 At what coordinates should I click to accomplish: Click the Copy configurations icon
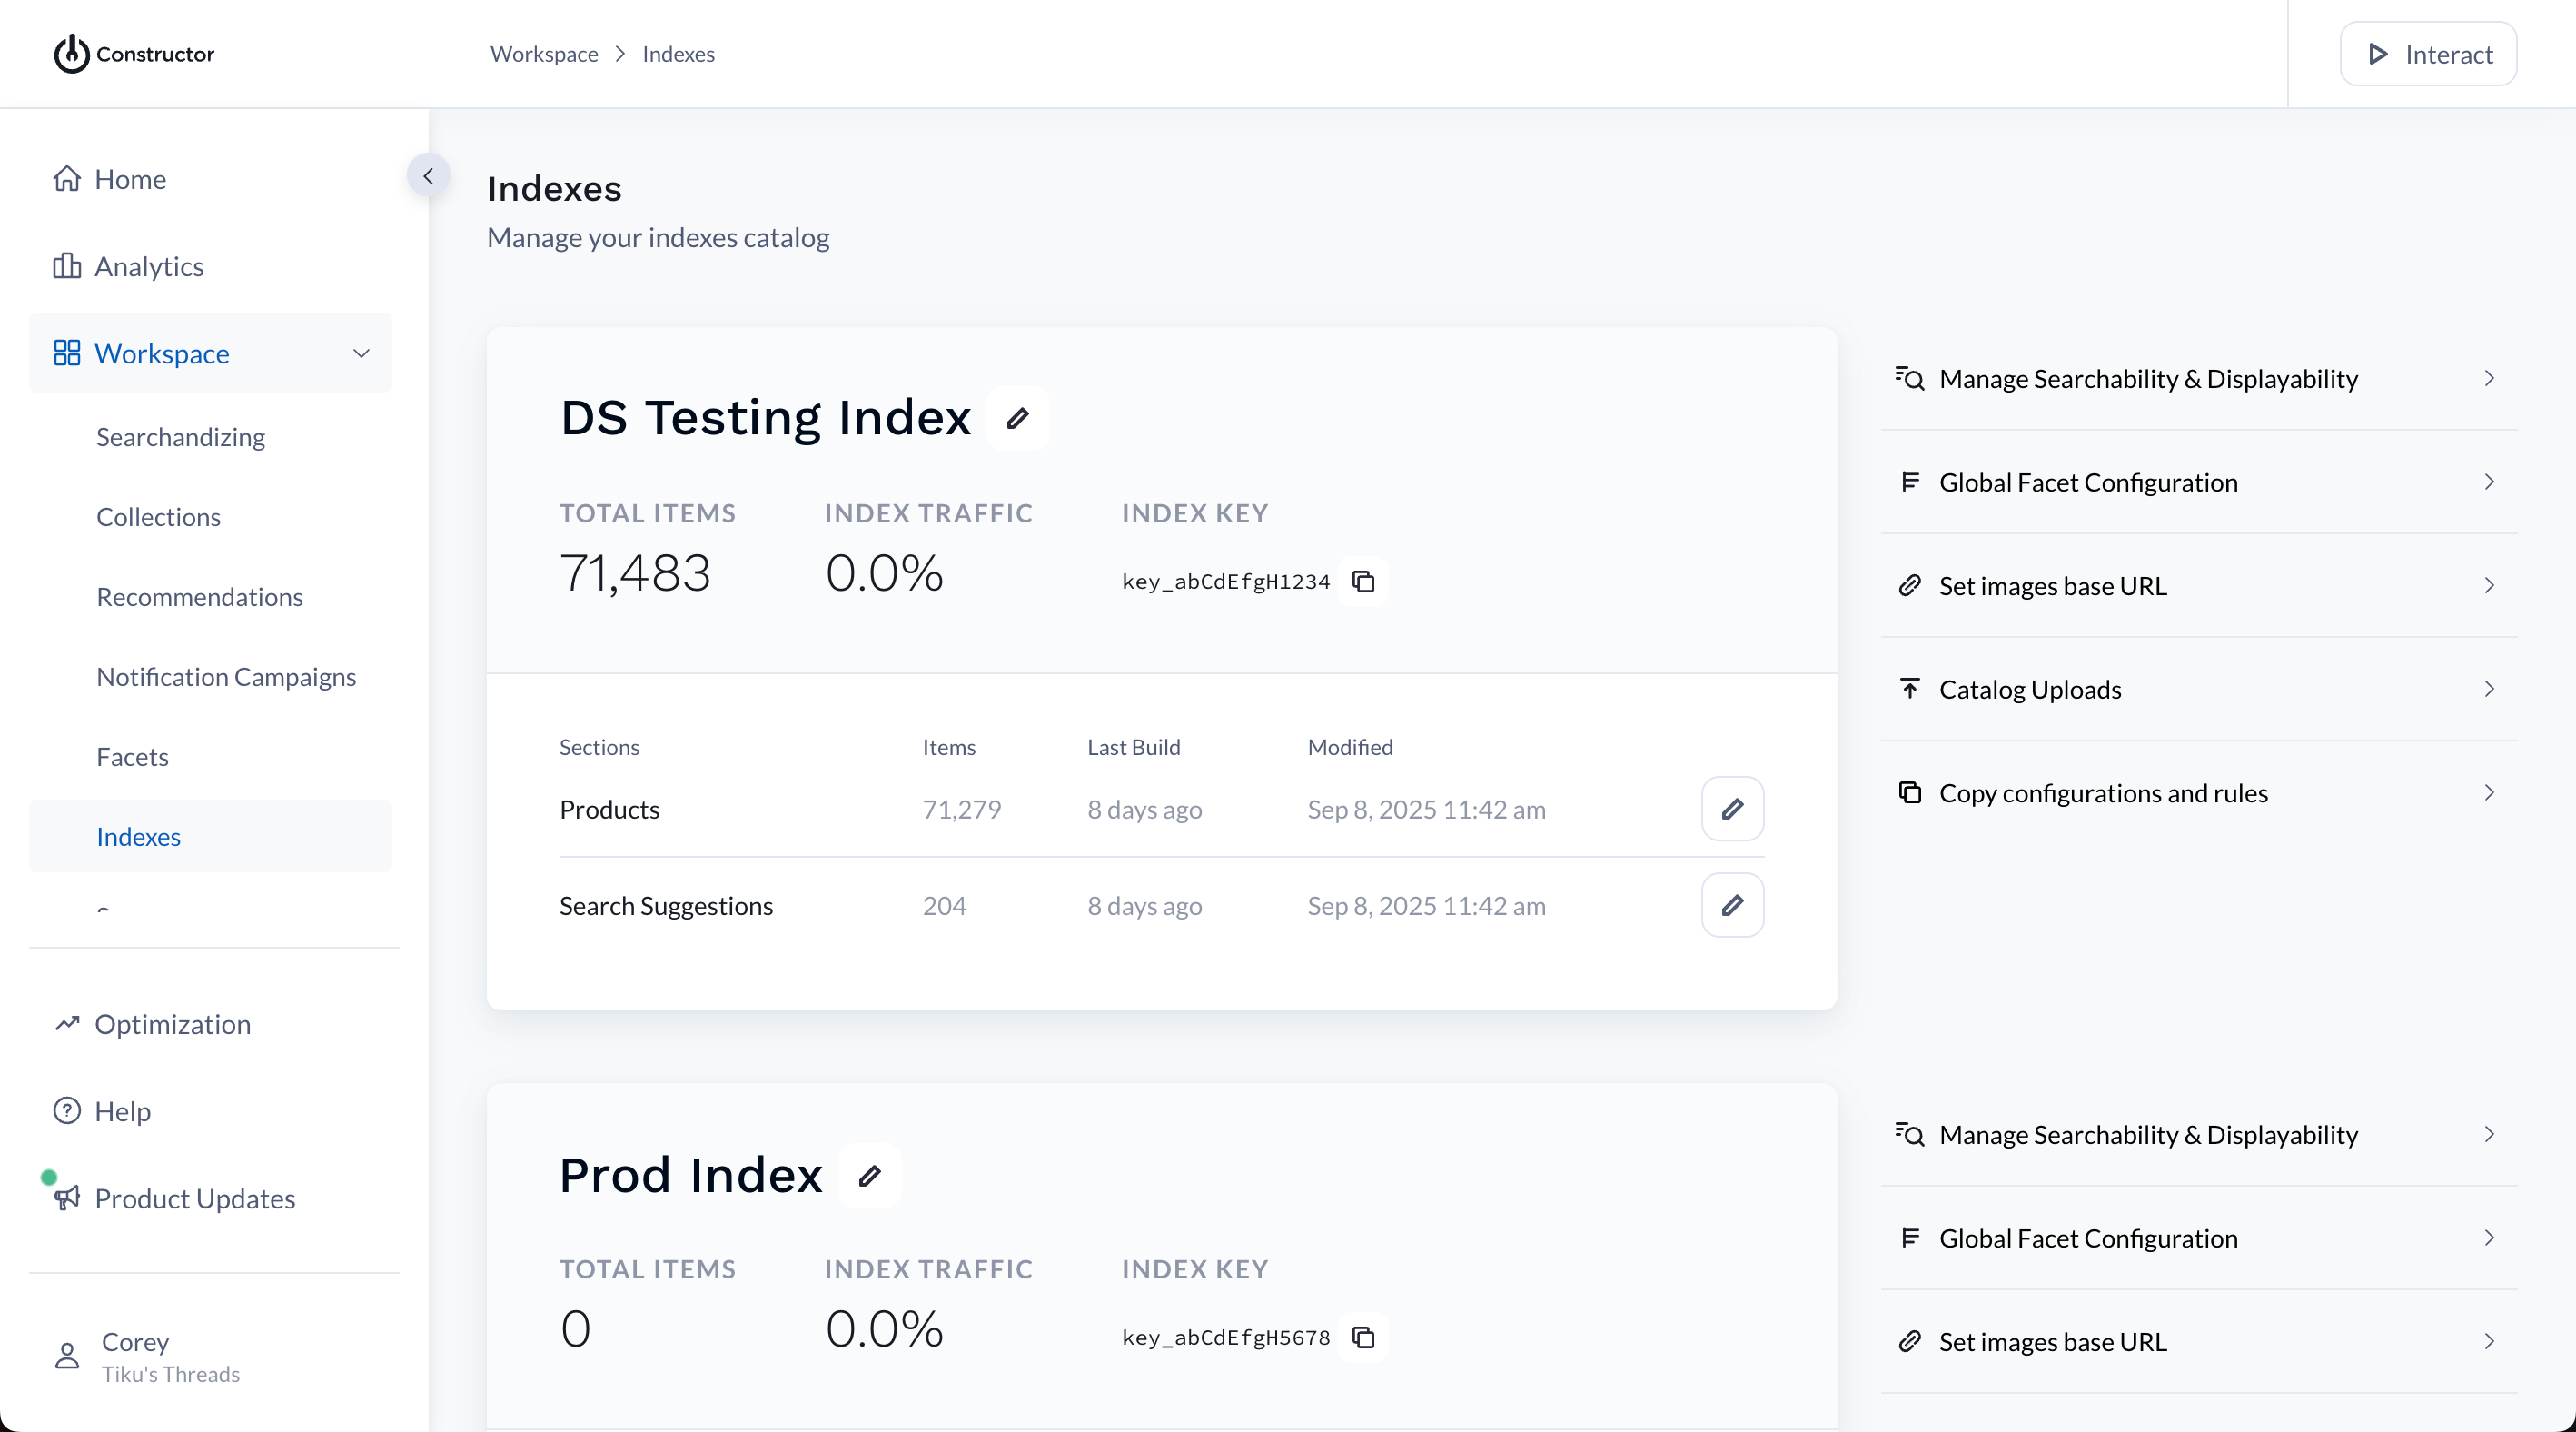coord(1910,792)
